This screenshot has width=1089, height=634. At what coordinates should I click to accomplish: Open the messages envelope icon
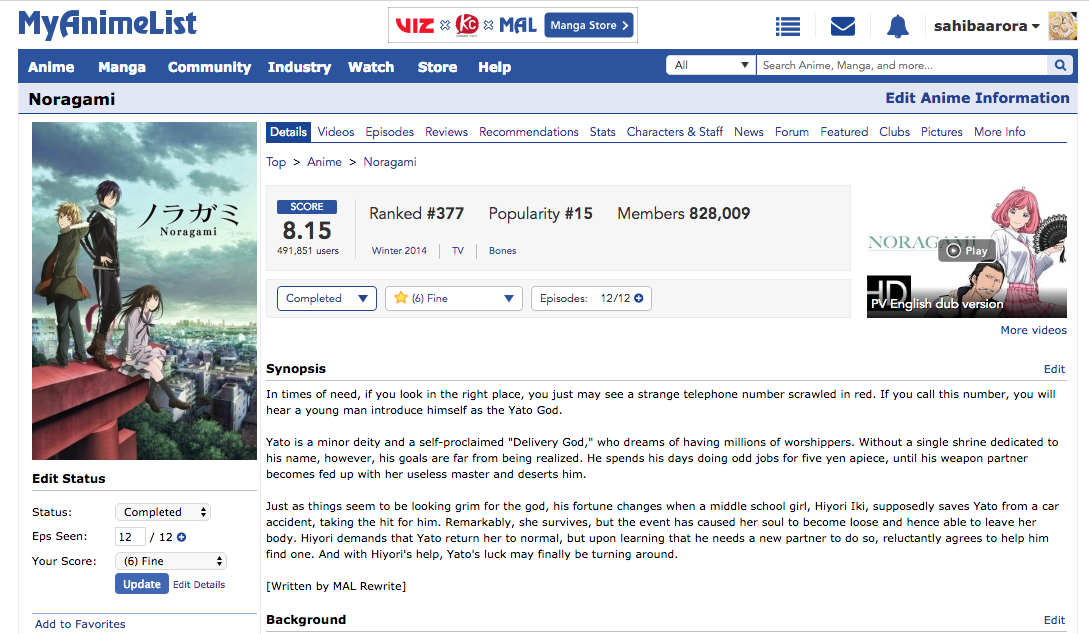tap(842, 26)
